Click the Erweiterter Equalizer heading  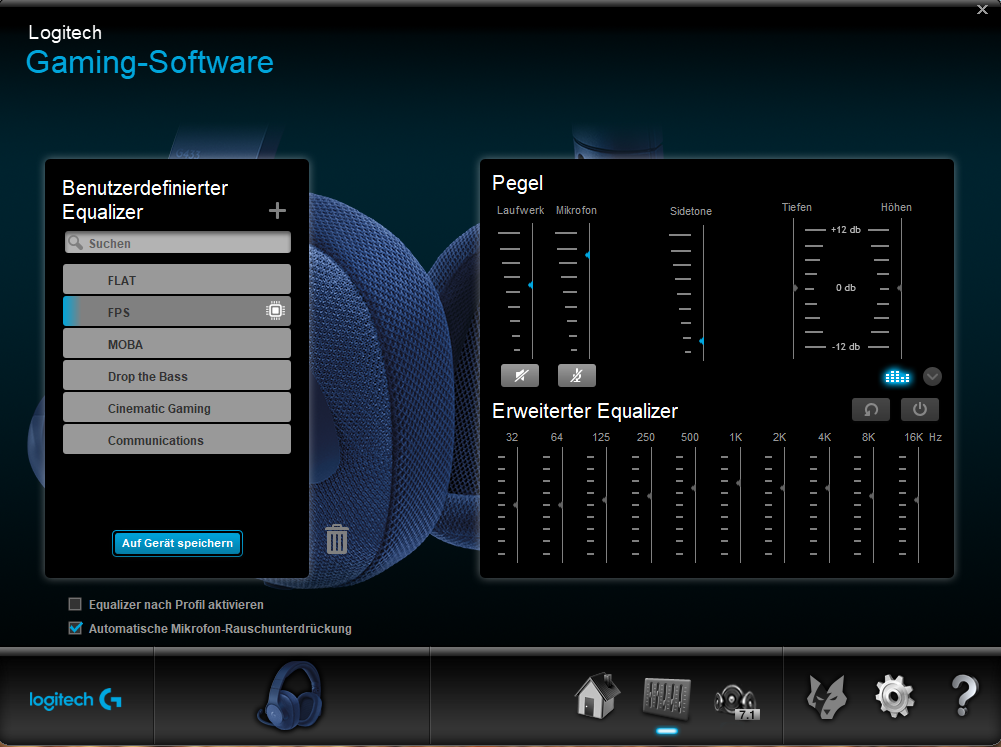tap(585, 411)
